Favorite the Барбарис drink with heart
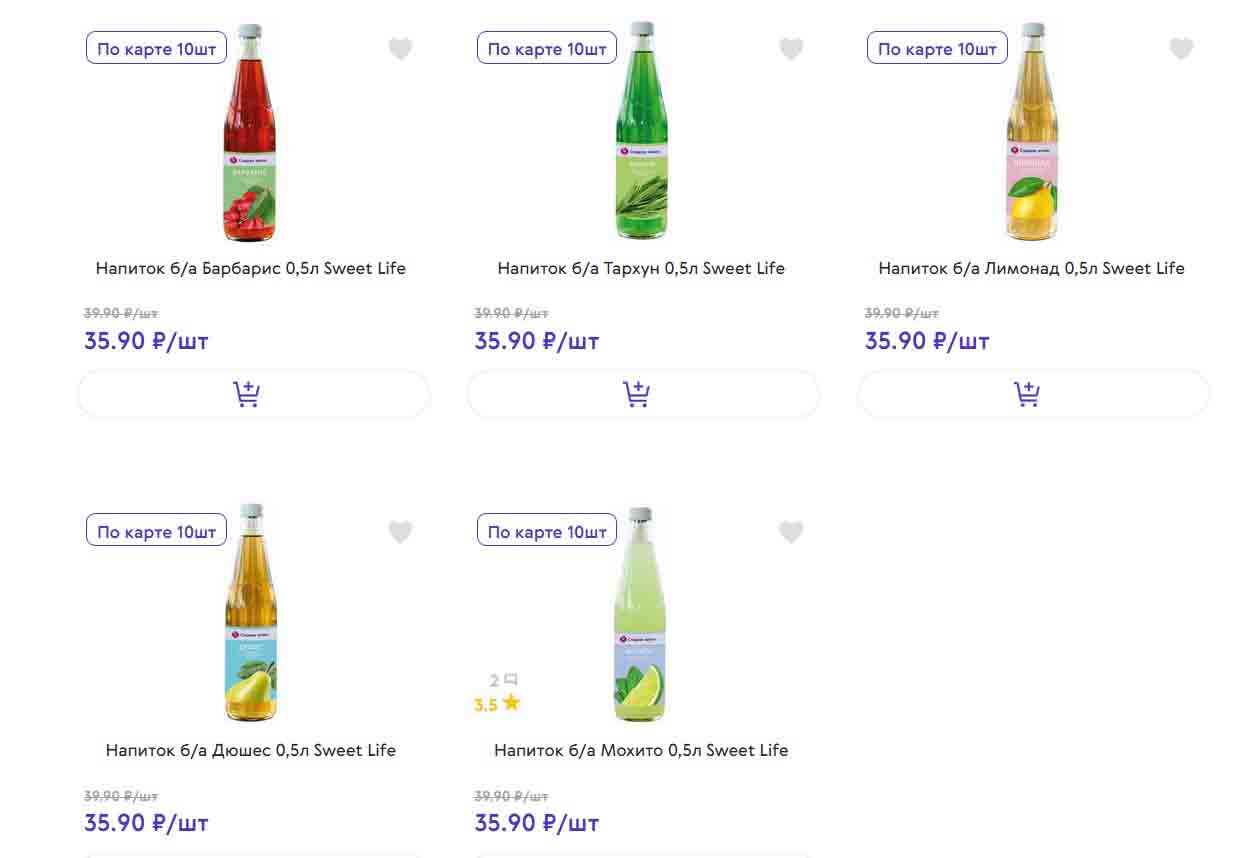Image resolution: width=1238 pixels, height=858 pixels. (400, 48)
